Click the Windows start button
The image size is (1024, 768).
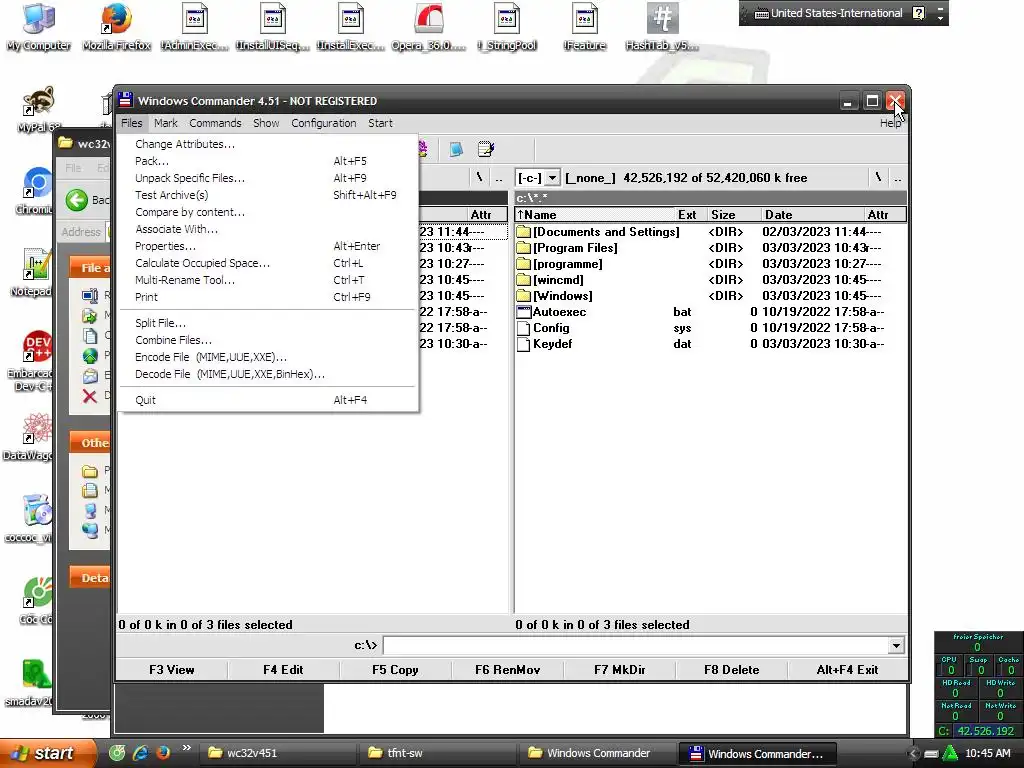point(48,753)
